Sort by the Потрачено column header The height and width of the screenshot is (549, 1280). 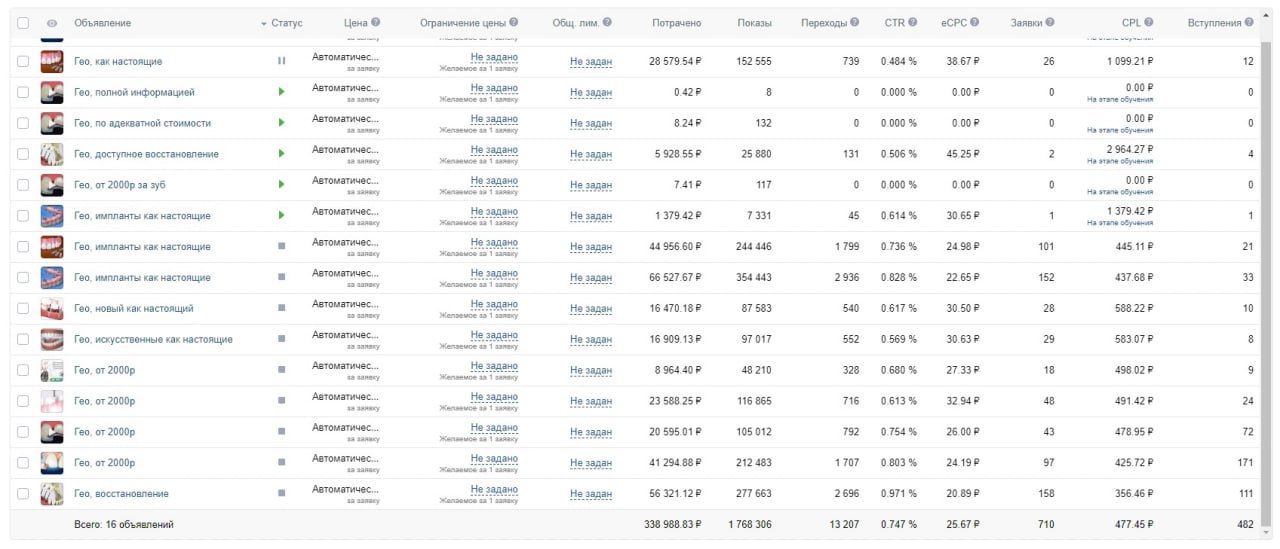point(676,23)
